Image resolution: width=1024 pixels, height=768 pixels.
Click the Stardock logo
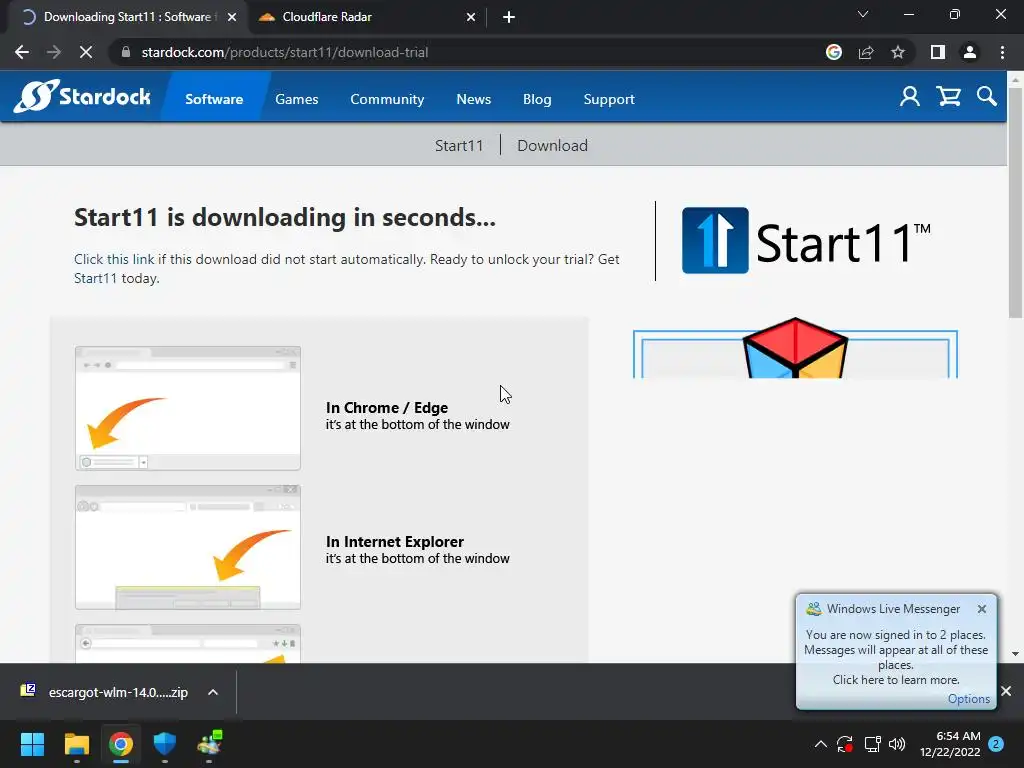pos(82,97)
